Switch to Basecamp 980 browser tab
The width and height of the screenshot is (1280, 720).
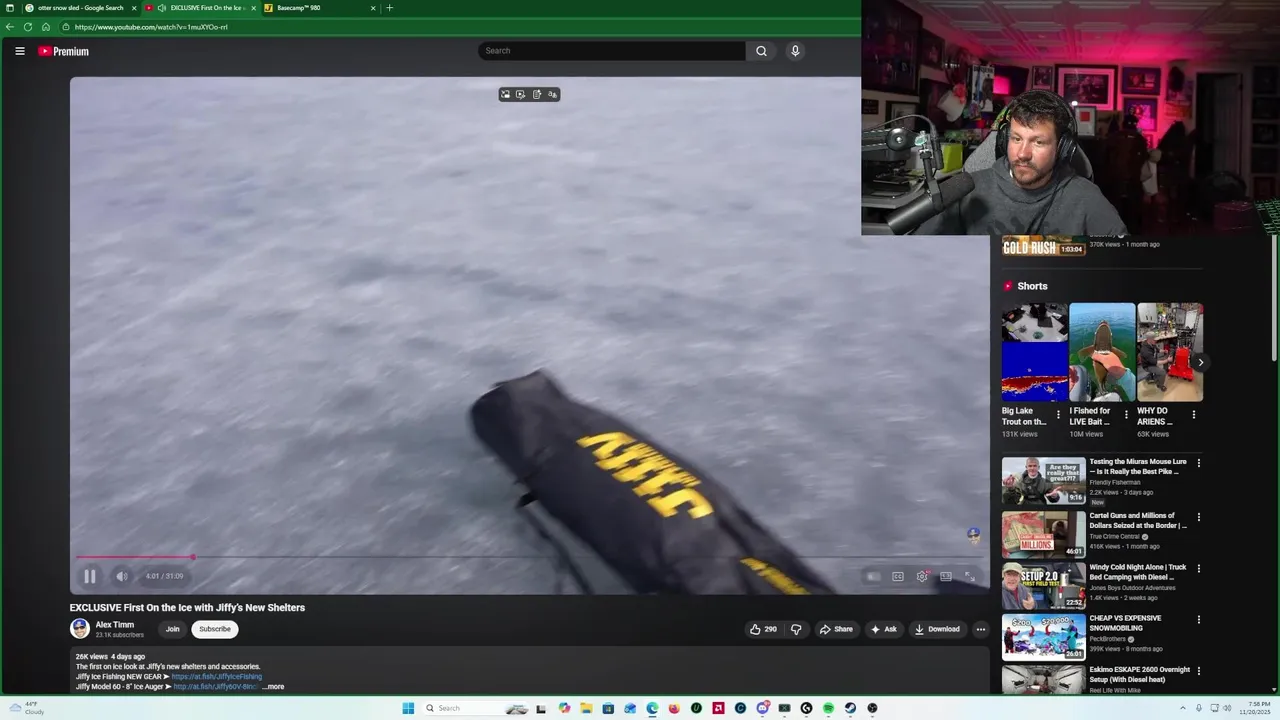click(320, 8)
